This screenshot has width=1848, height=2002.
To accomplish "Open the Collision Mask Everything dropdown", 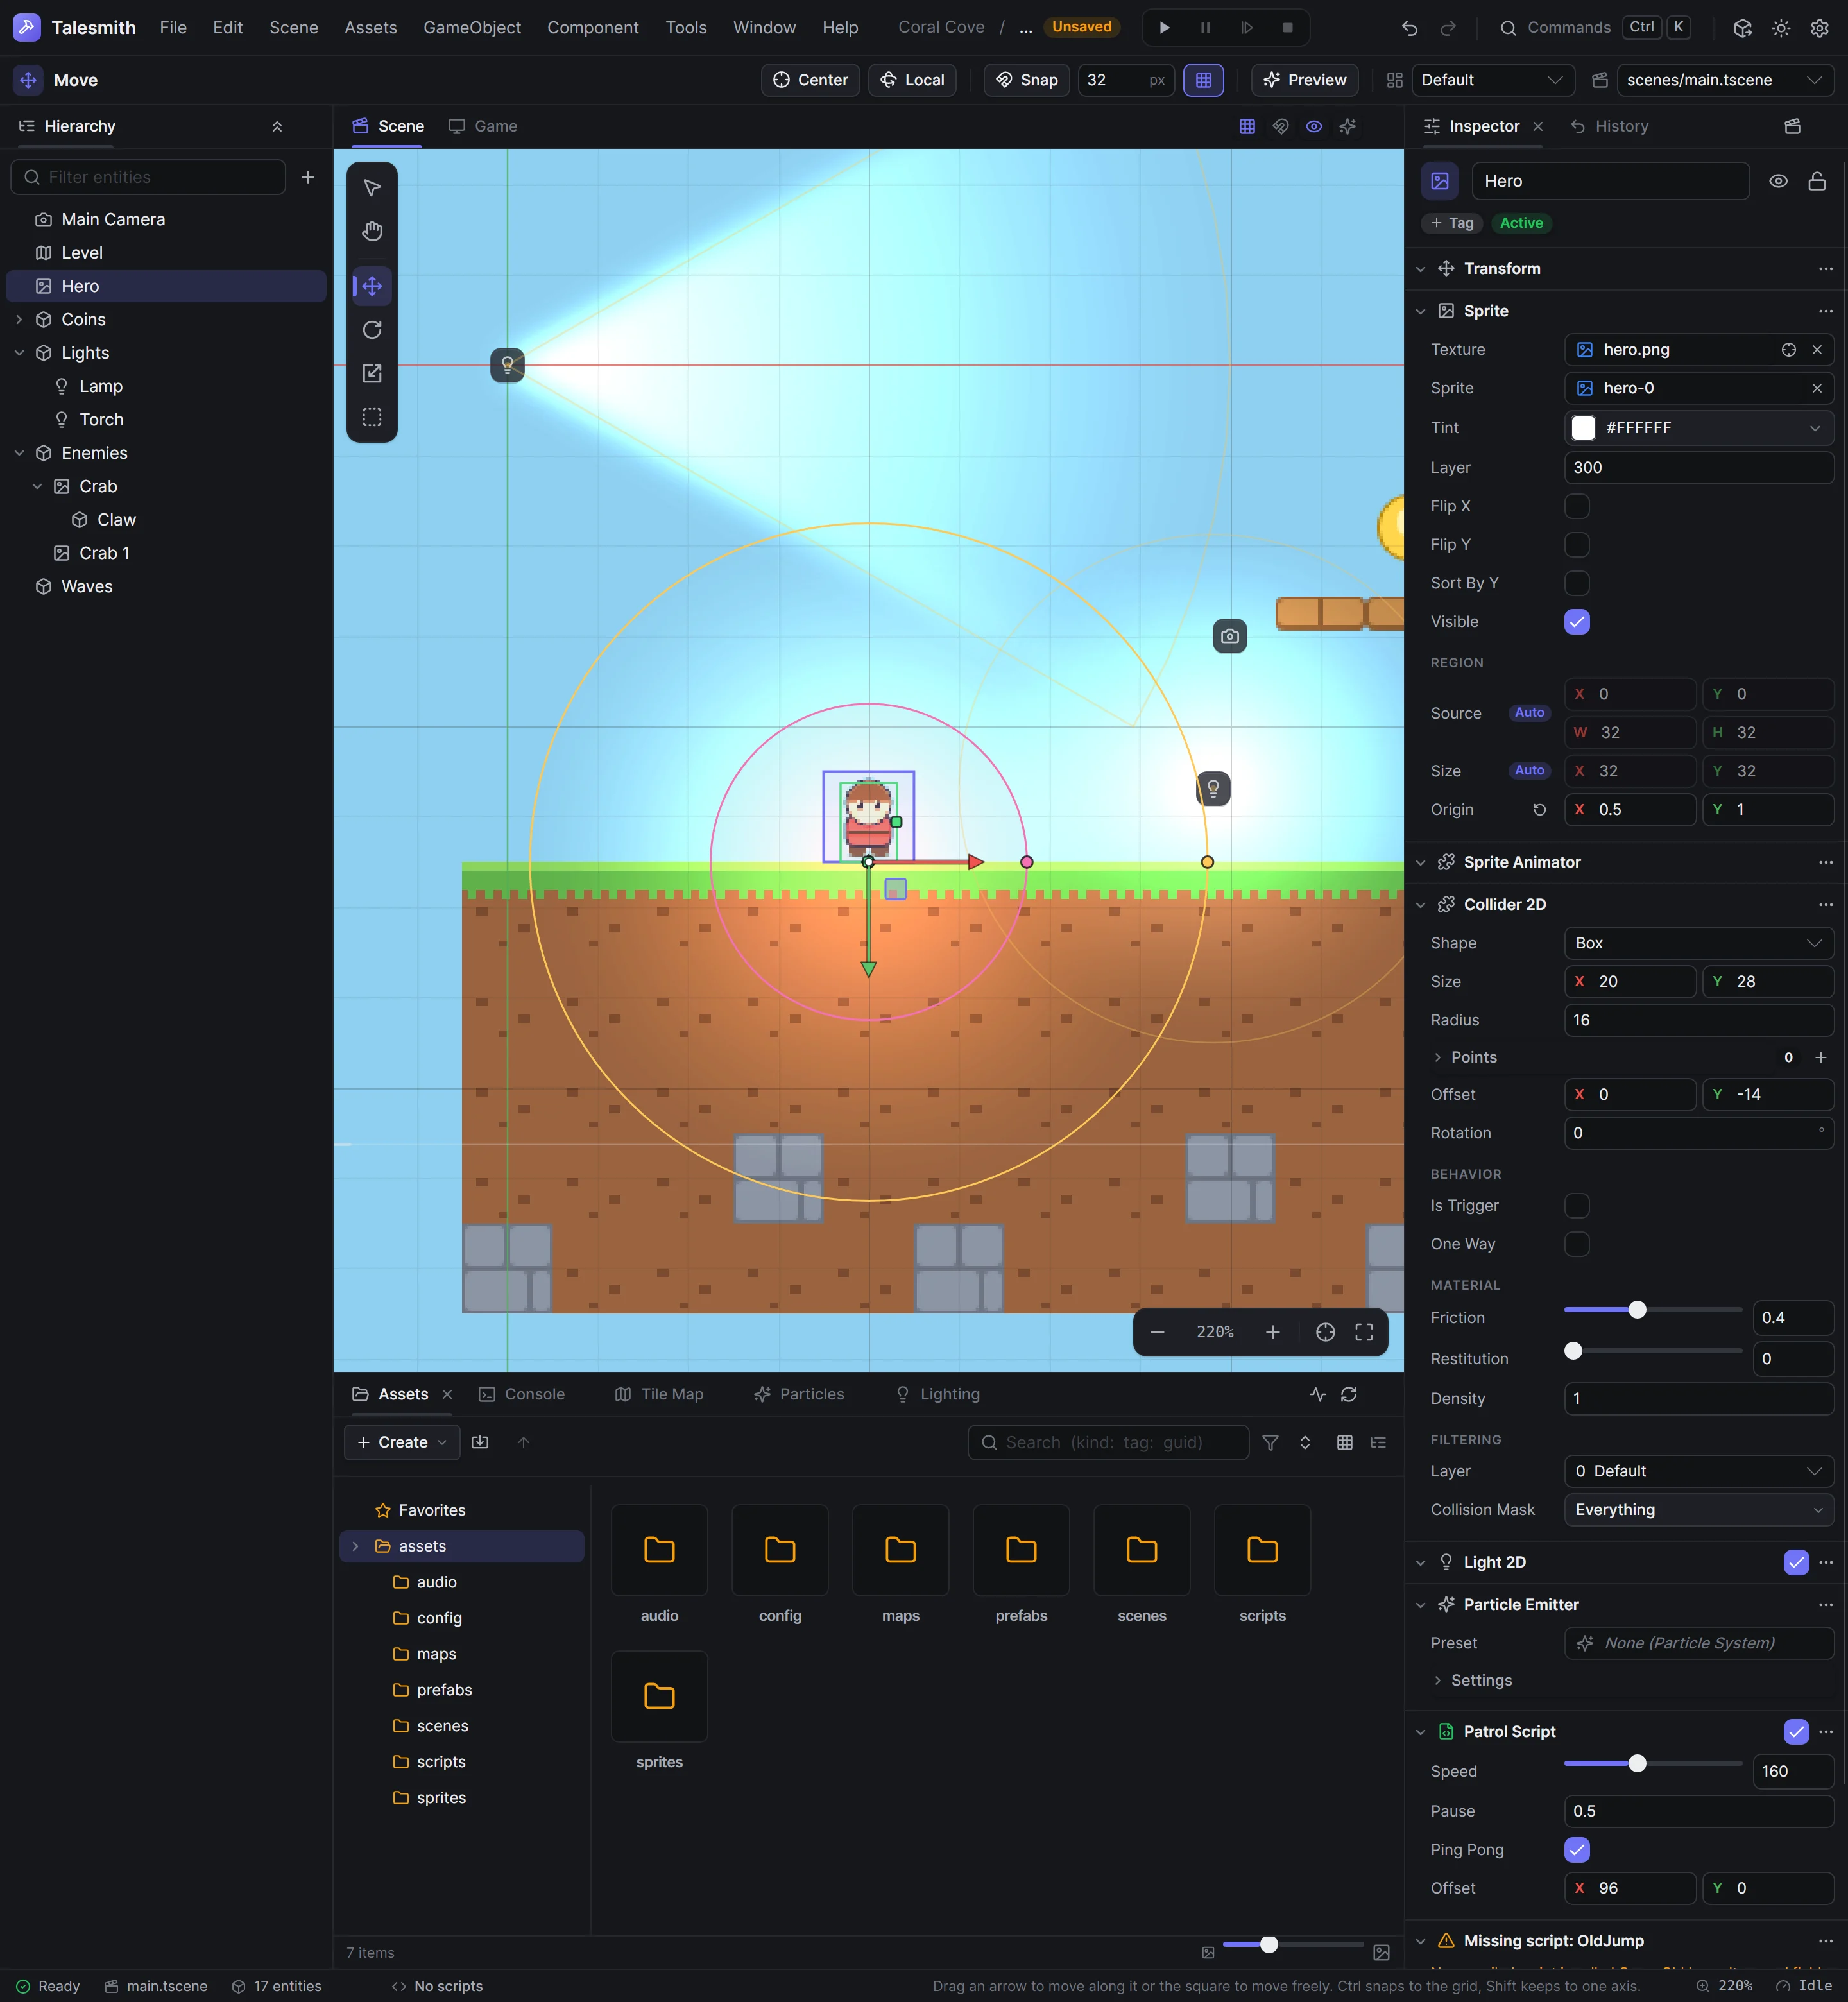I will [x=1698, y=1510].
